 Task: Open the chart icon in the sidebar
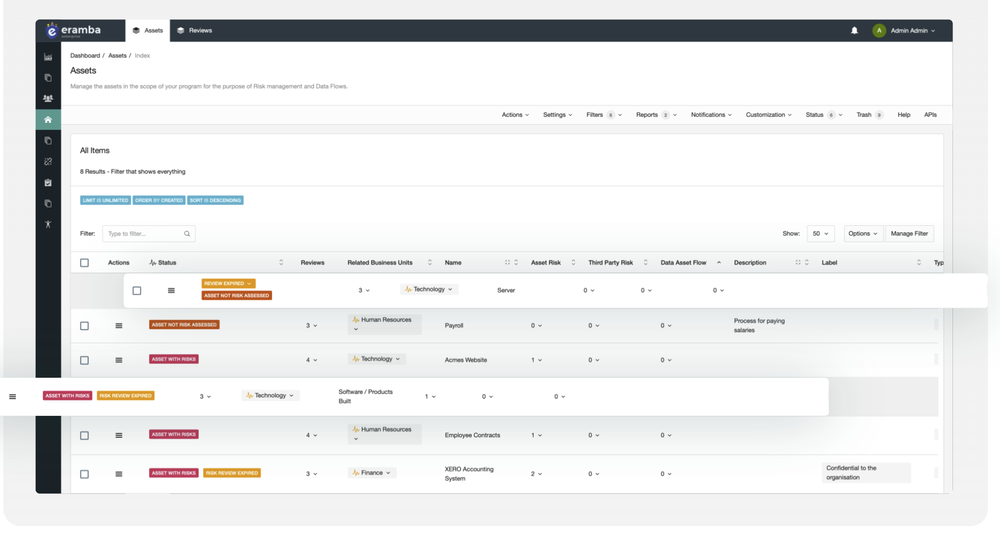pyautogui.click(x=48, y=57)
